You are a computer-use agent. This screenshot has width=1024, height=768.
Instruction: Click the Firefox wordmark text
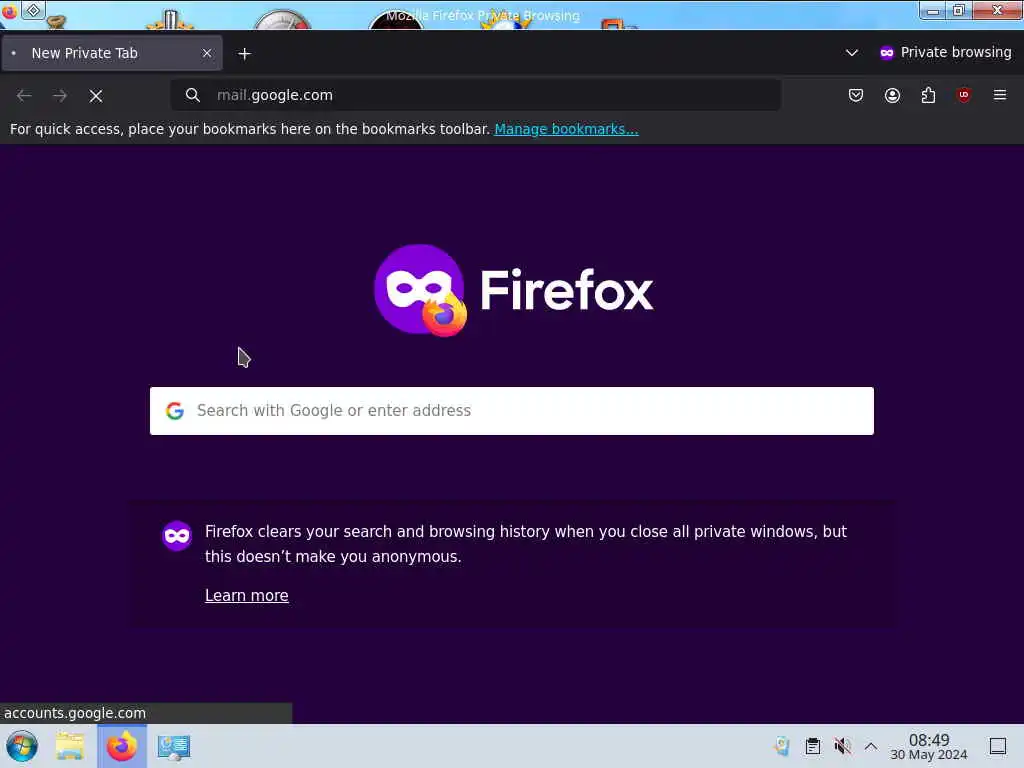(x=566, y=290)
